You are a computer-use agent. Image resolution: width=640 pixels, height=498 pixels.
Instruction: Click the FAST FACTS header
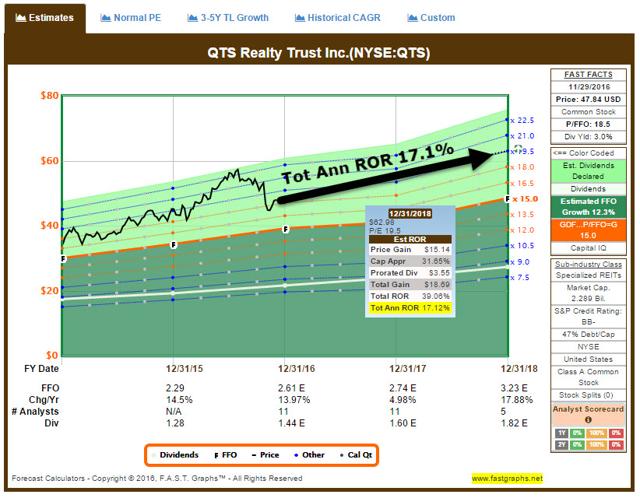[588, 75]
